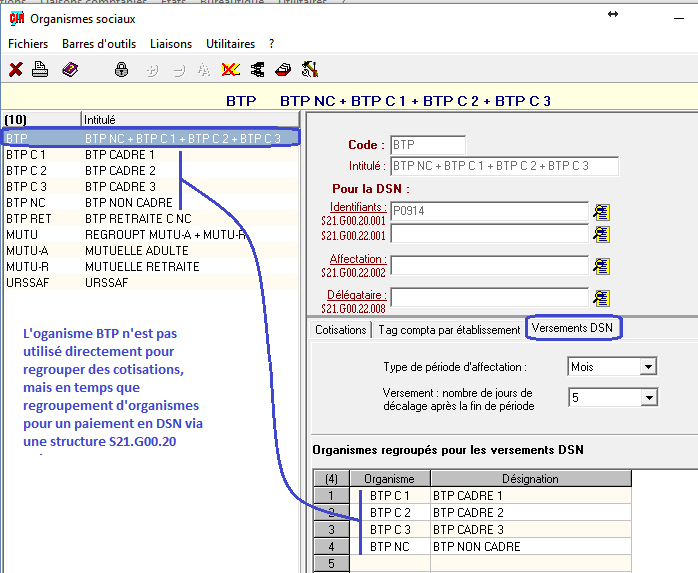
Task: Click row header 4 in DSN table
Action: (331, 546)
